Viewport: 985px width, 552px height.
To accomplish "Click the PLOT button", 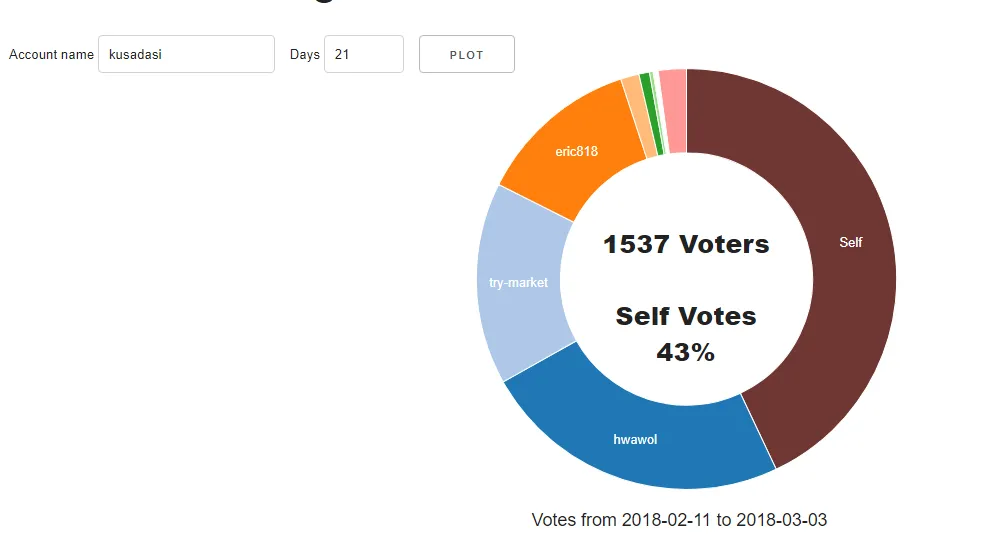I will (x=467, y=54).
